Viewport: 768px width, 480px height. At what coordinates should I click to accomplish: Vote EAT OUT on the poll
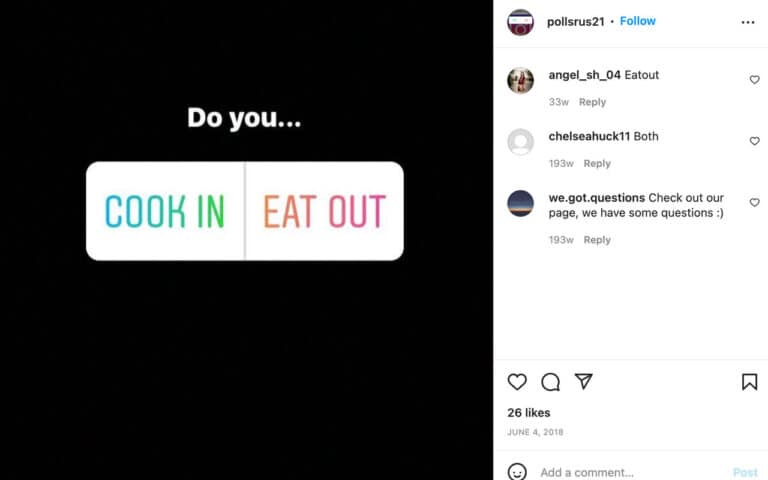click(x=325, y=211)
